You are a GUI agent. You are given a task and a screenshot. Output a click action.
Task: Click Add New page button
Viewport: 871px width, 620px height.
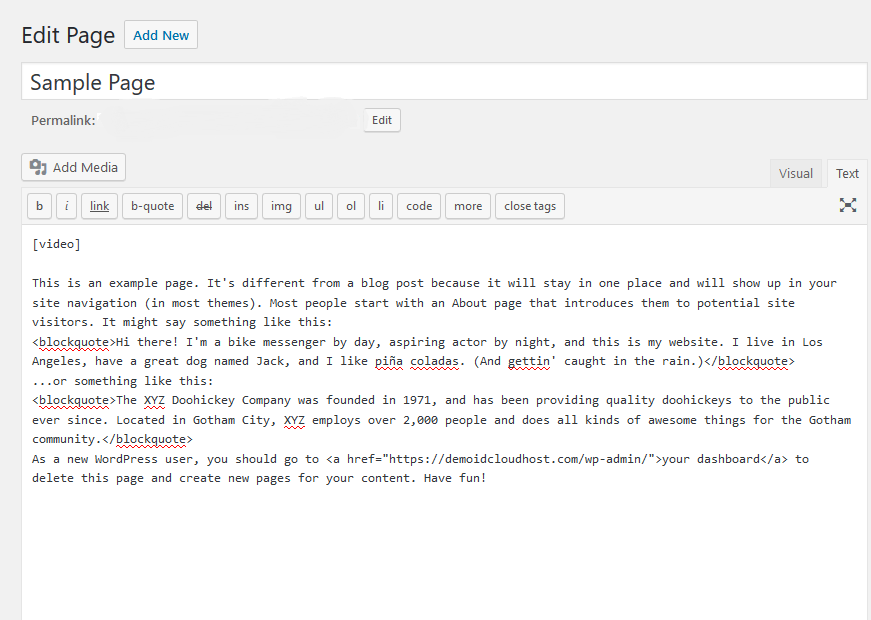(x=161, y=35)
